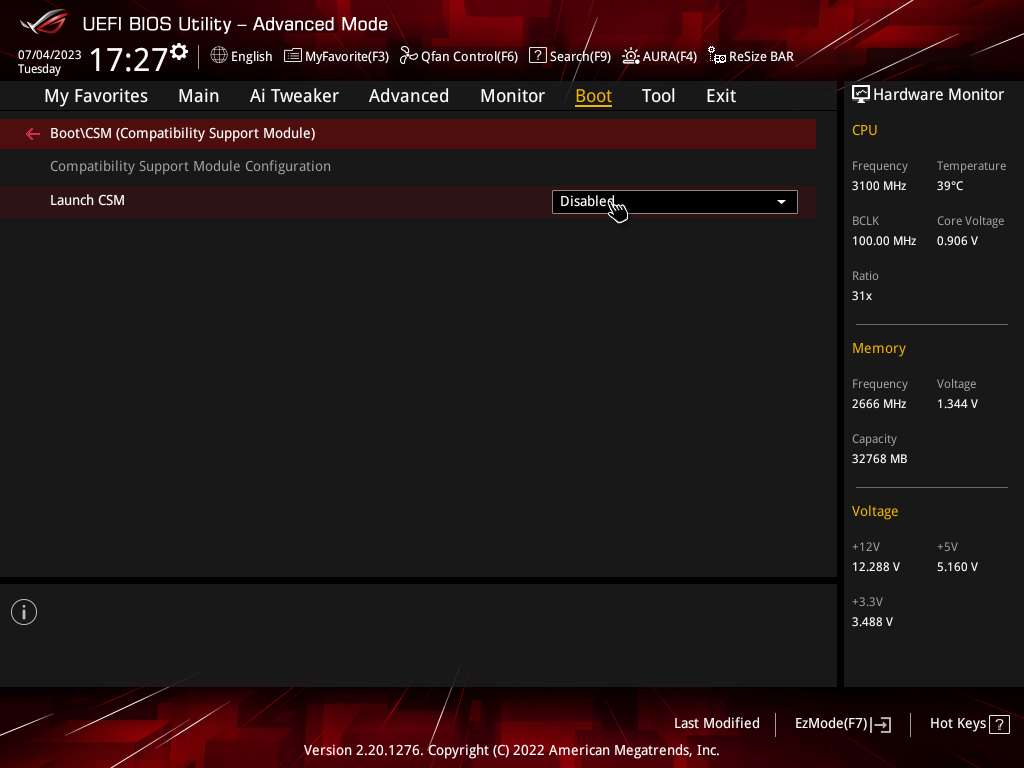Image resolution: width=1024 pixels, height=768 pixels.
Task: Click the Launch CSM dropdown arrow
Action: [781, 202]
